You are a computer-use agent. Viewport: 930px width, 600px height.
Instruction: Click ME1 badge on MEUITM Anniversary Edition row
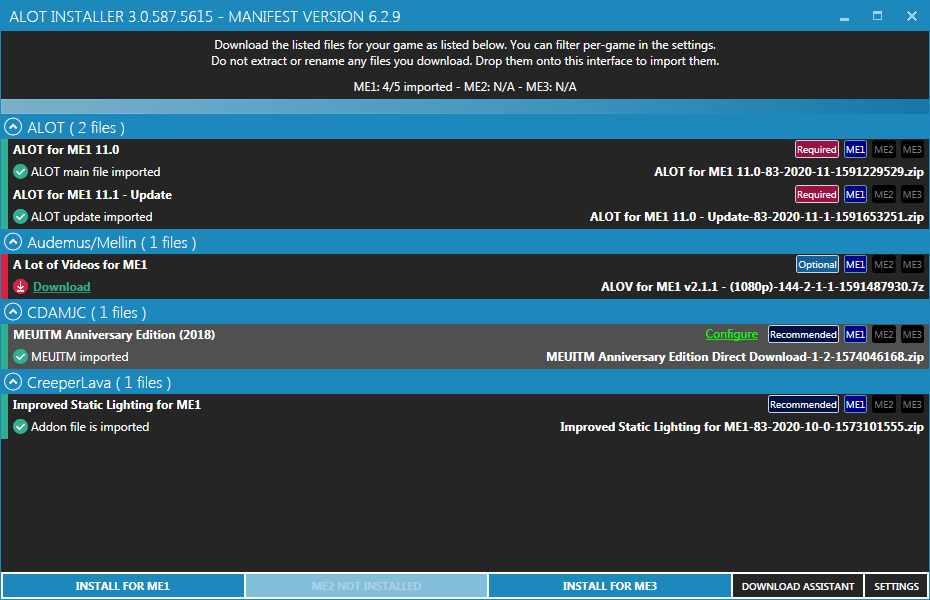coord(855,334)
